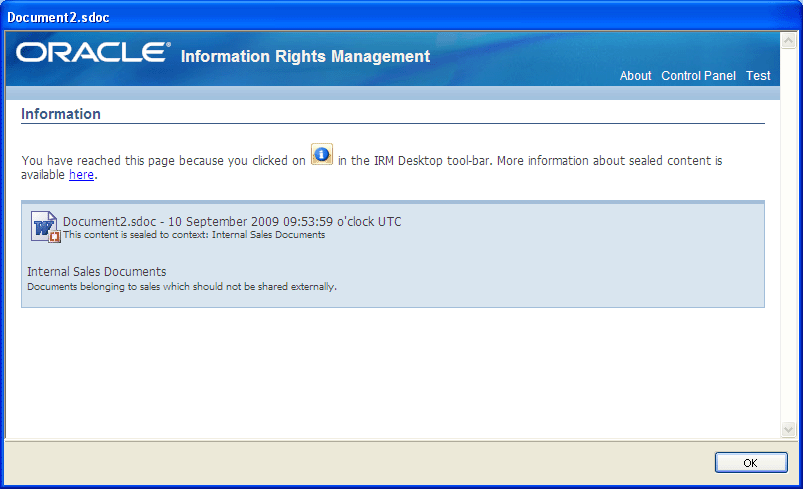Click the 'Information Rights Management' header title

[305, 56]
